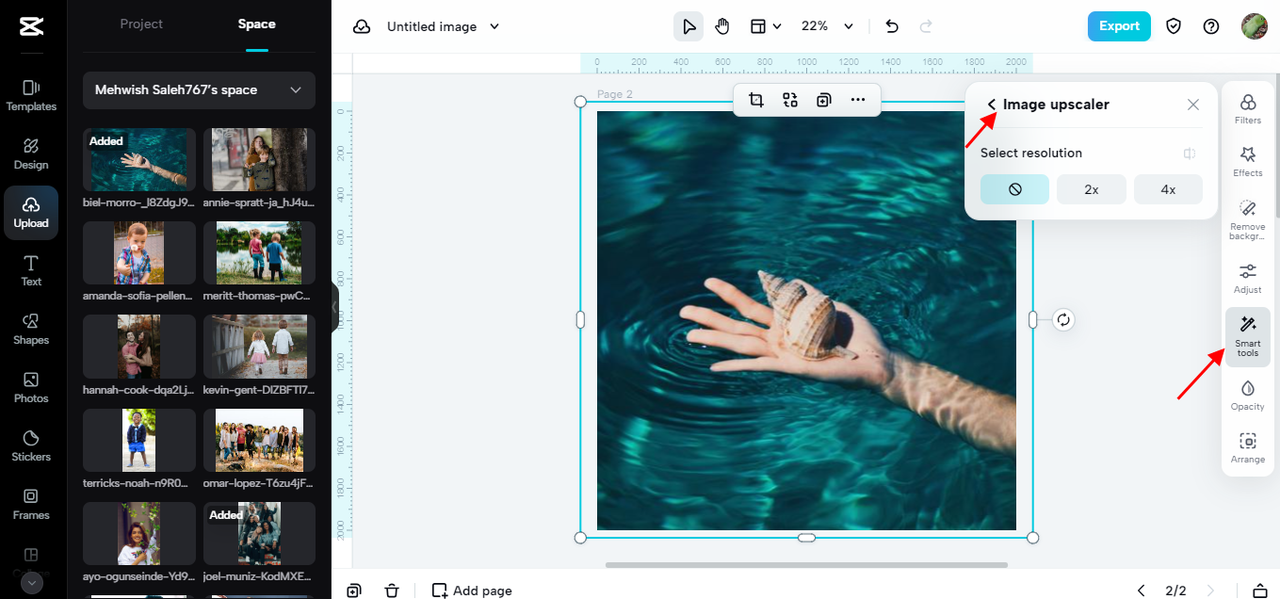
Task: Select kevin-gent thumbnail
Action: [259, 346]
